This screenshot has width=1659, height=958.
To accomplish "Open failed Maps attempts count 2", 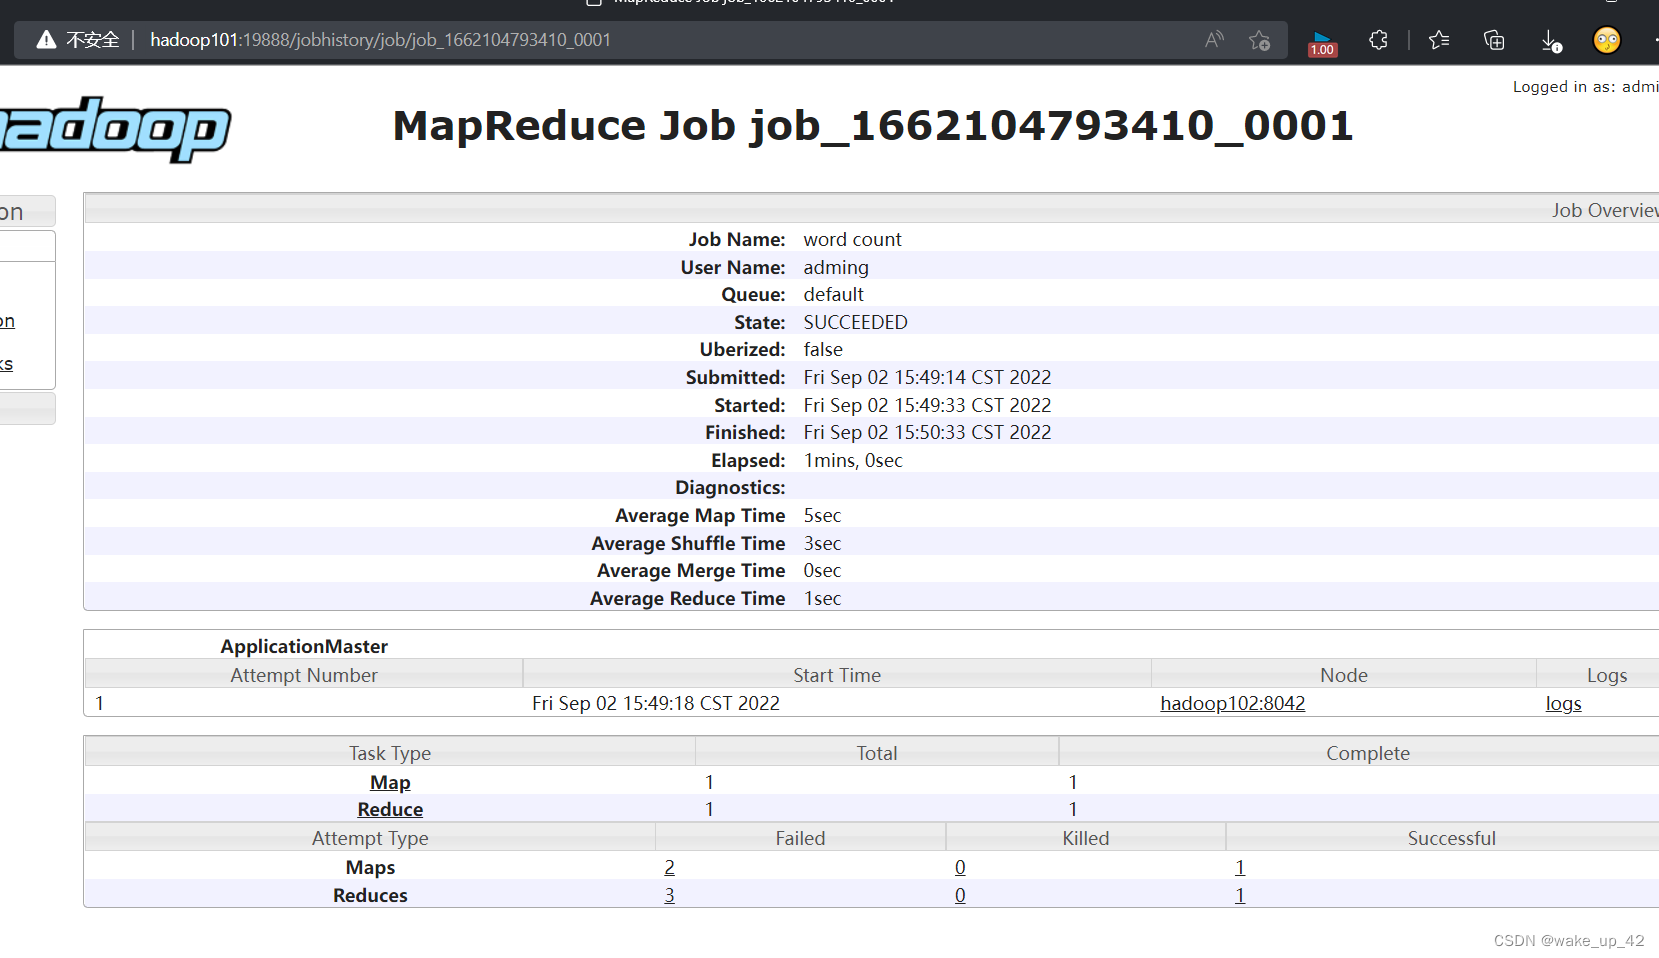I will (669, 867).
